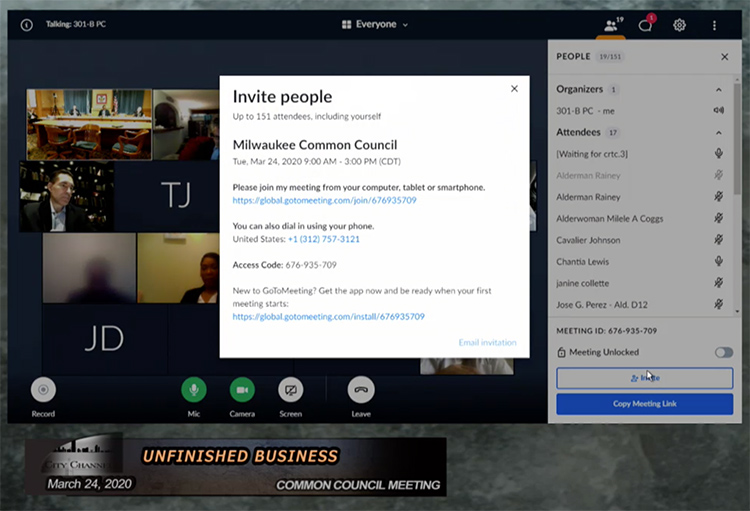This screenshot has width=750, height=511.
Task: Click the scrollbar down arrow in People panel
Action: [x=737, y=311]
